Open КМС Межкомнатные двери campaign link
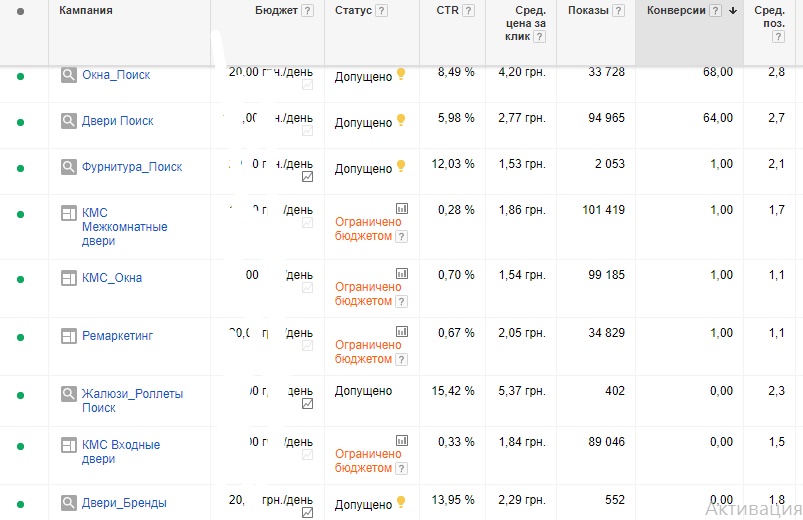Screen dimensions: 803x520 pos(124,226)
